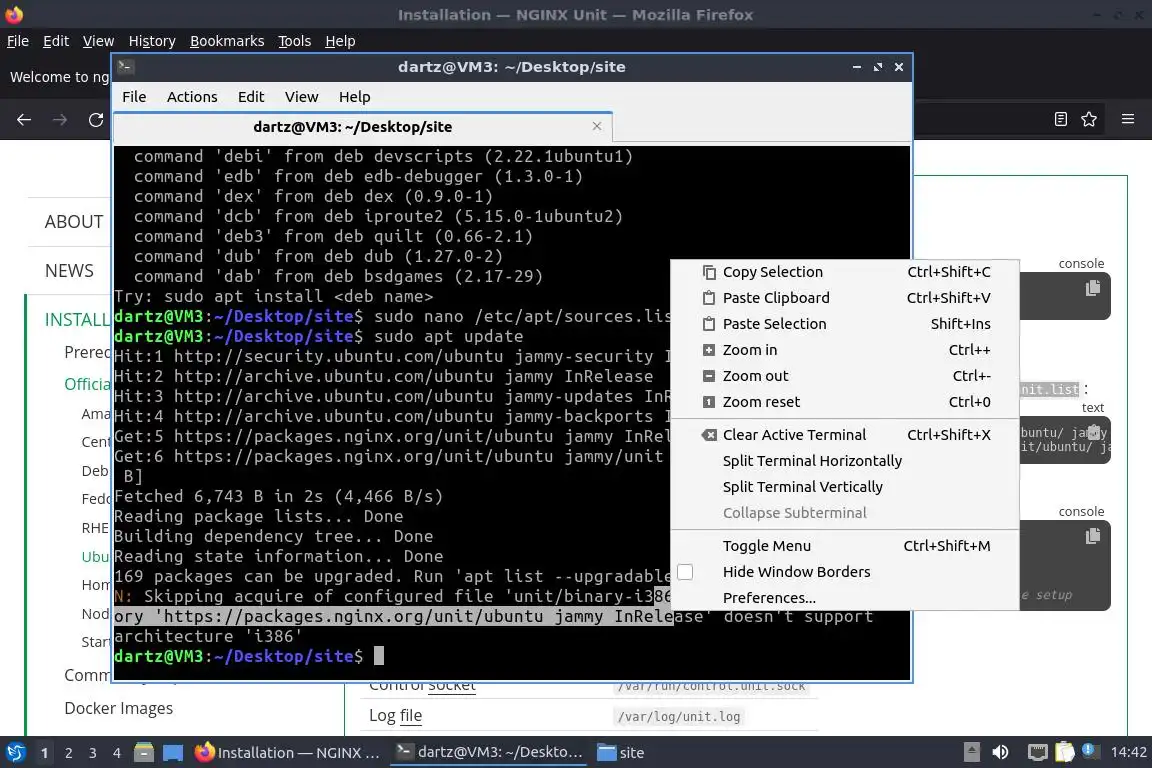Click the 'socket' link under Control
1152x768 pixels.
[451, 686]
